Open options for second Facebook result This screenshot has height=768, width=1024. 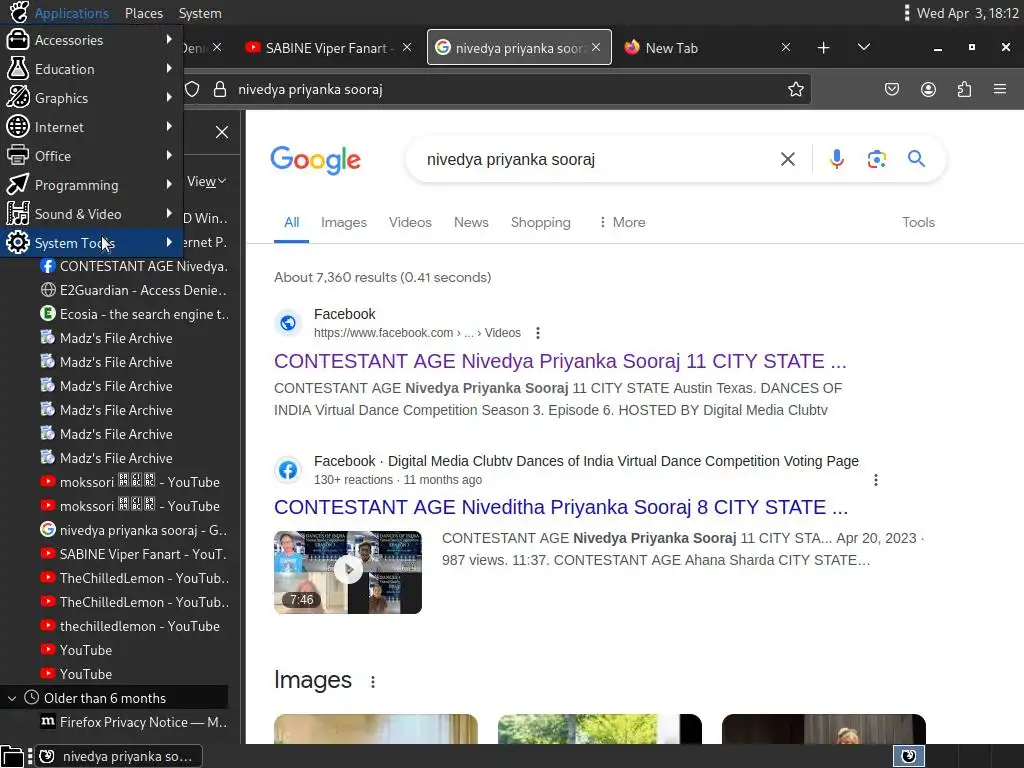tap(876, 480)
